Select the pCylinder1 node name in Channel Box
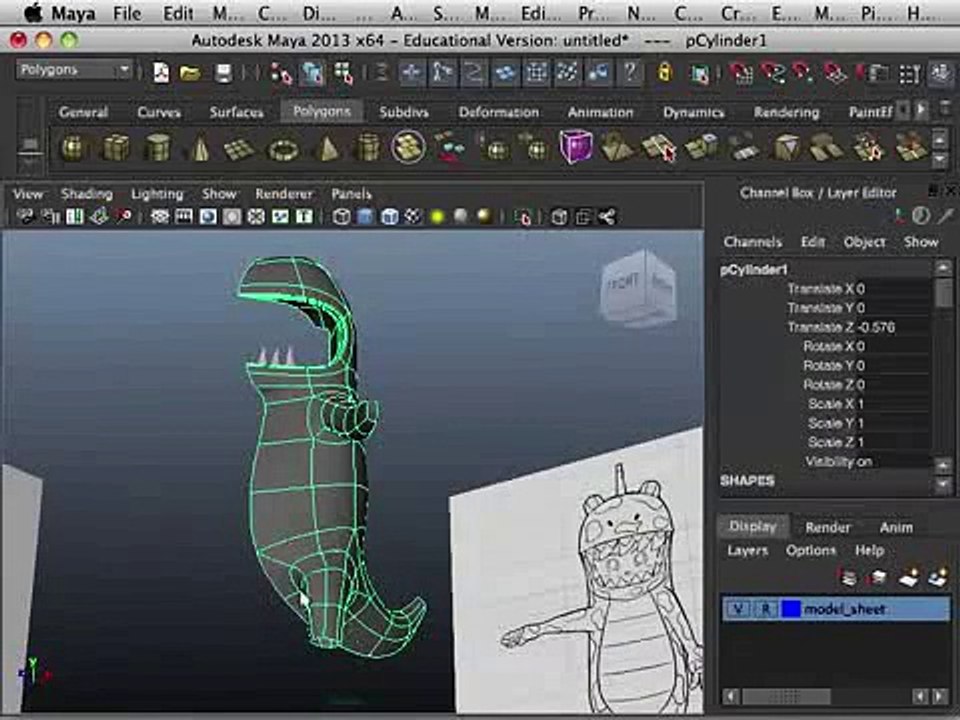Viewport: 960px width, 720px height. click(753, 269)
